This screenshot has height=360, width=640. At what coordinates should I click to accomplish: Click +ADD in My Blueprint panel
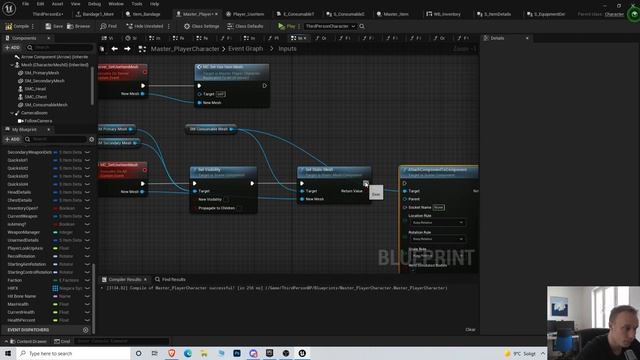click(12, 139)
